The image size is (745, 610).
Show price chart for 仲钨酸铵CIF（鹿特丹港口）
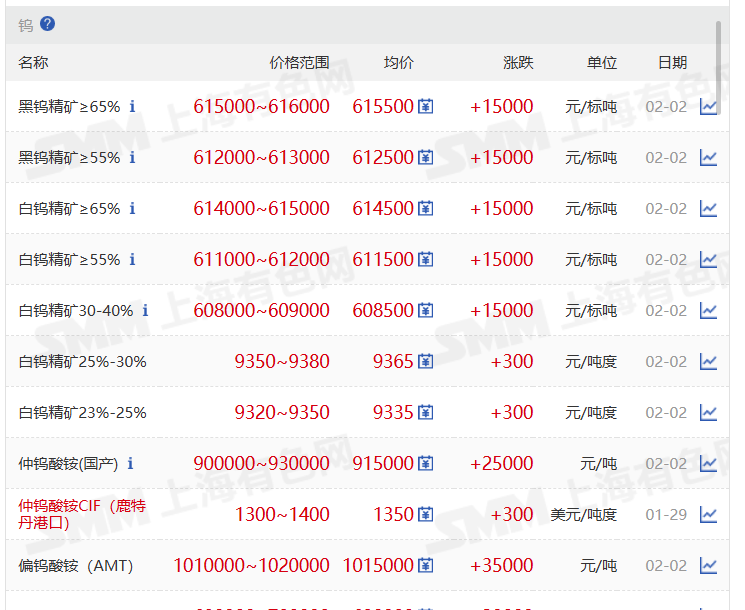[x=708, y=514]
